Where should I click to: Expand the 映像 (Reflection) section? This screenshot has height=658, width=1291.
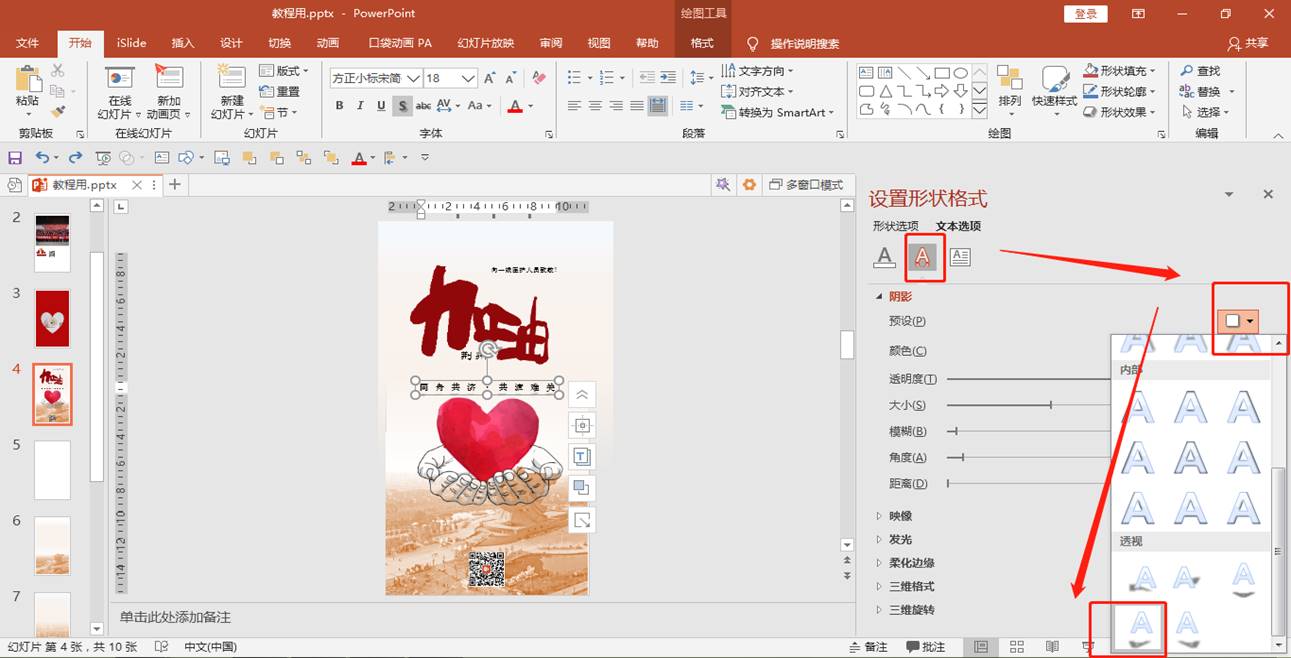pos(900,516)
